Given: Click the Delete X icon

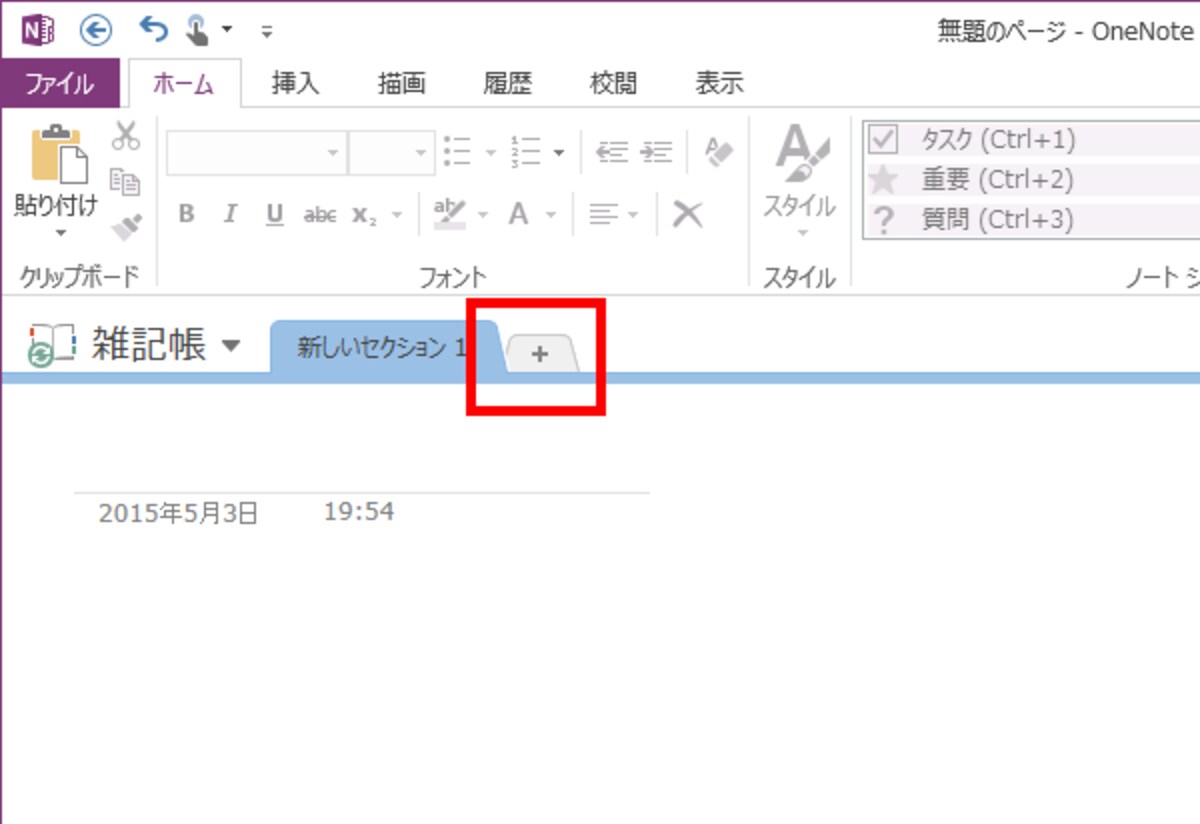Looking at the screenshot, I should (x=687, y=213).
